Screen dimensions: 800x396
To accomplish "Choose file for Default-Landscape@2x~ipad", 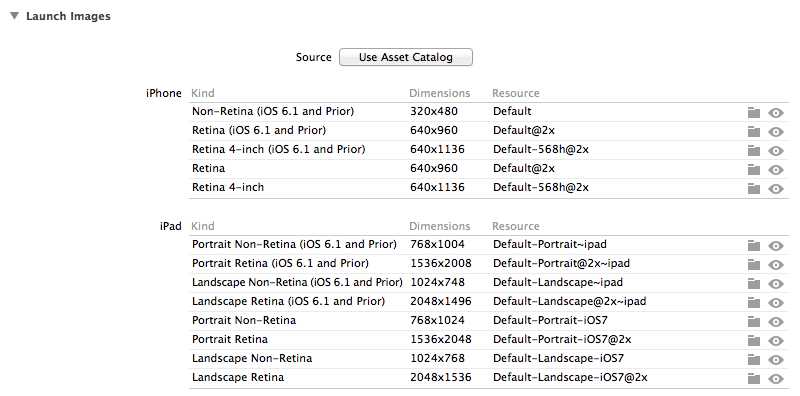I will [754, 302].
